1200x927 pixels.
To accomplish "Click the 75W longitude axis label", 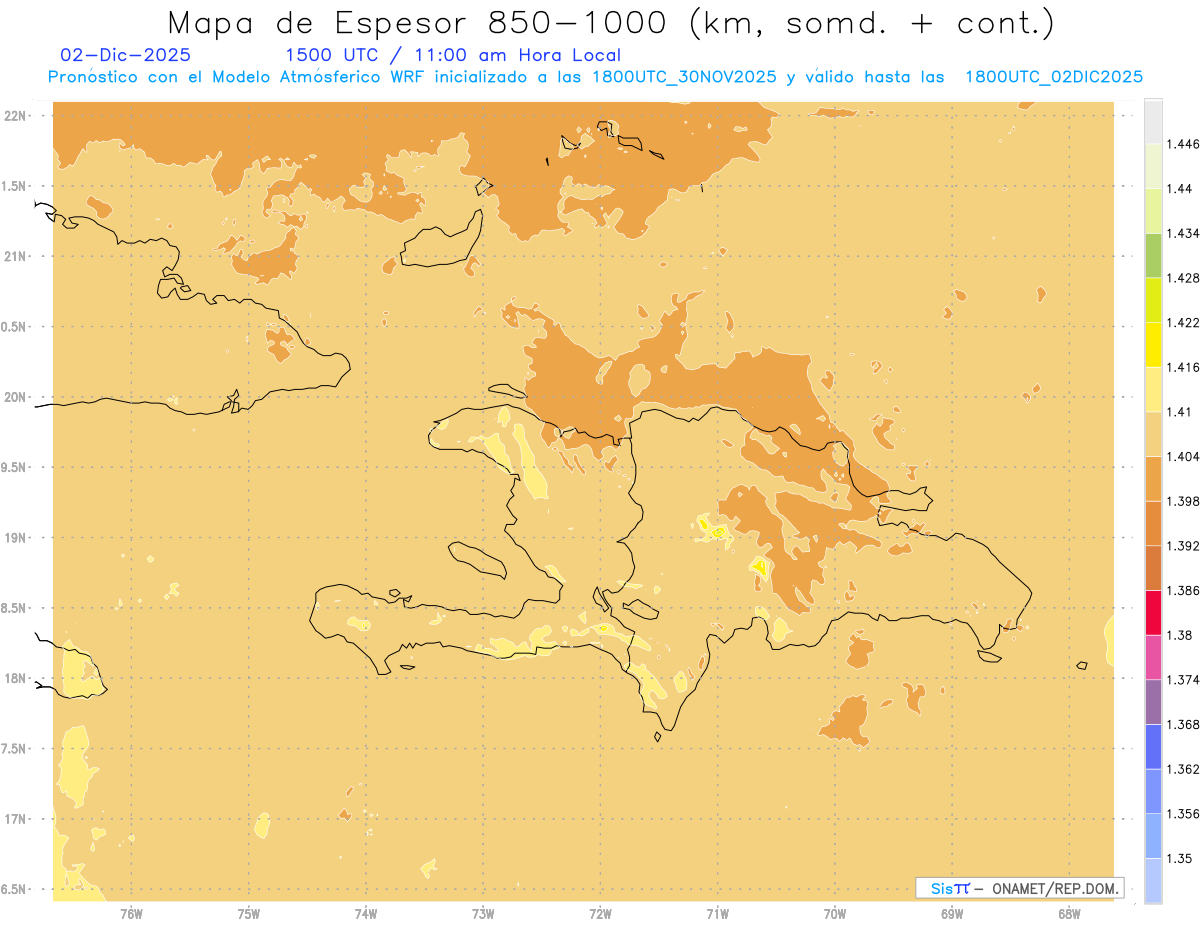I will [x=249, y=914].
